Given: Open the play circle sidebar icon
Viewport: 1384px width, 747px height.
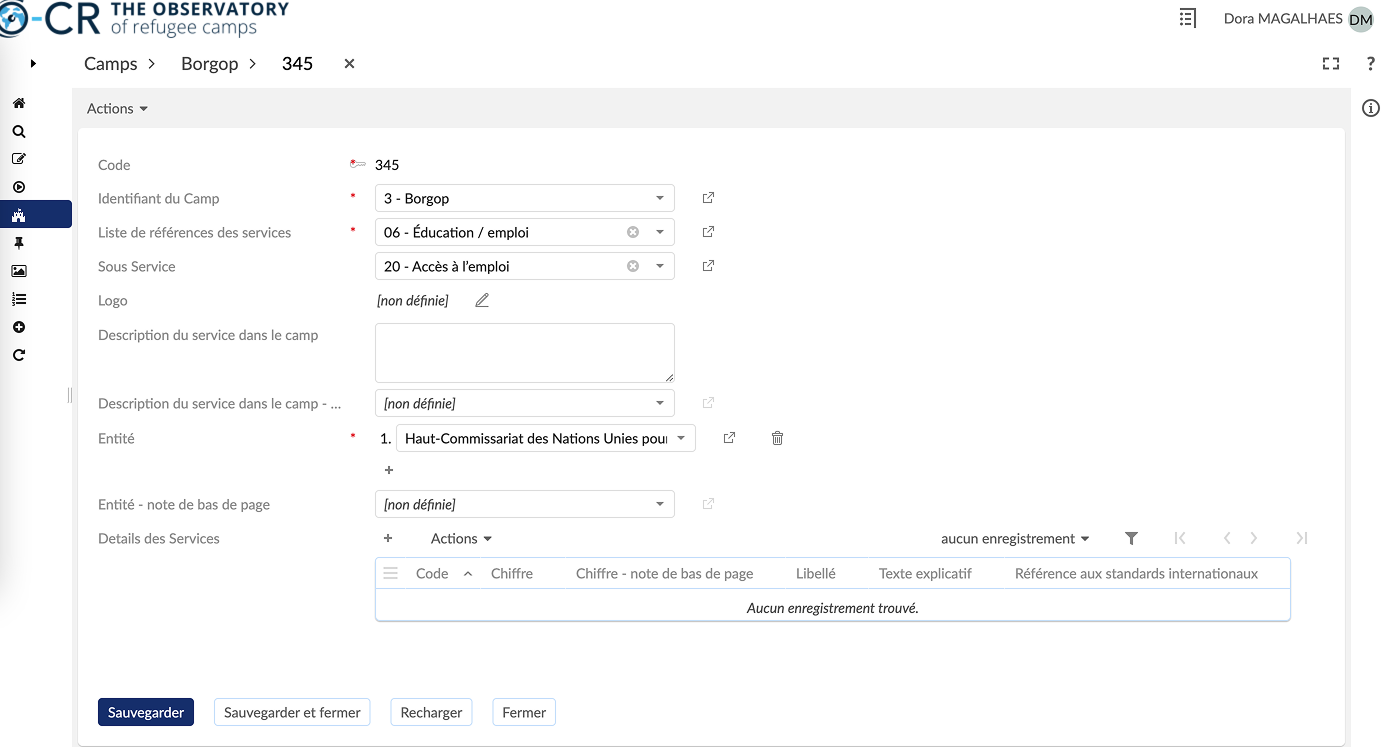Looking at the screenshot, I should coord(19,187).
